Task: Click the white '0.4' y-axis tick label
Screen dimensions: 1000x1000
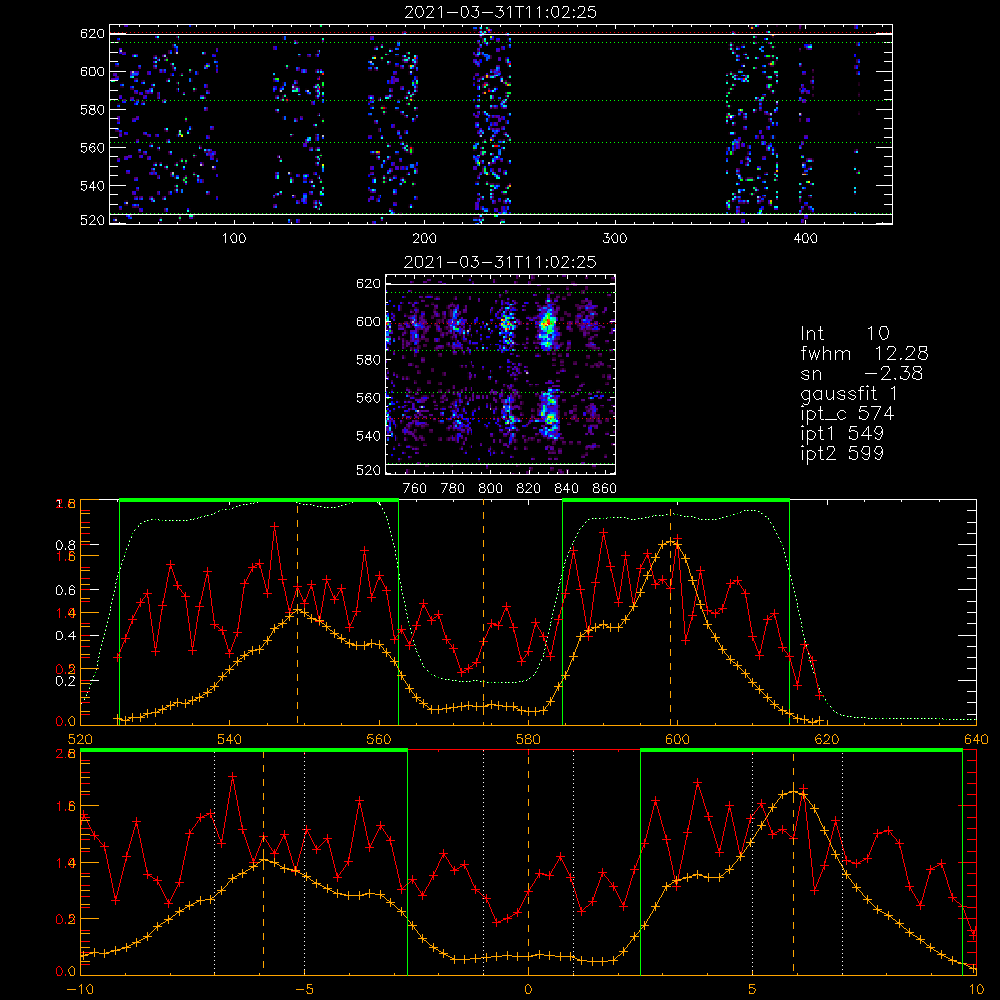Action: [66, 636]
